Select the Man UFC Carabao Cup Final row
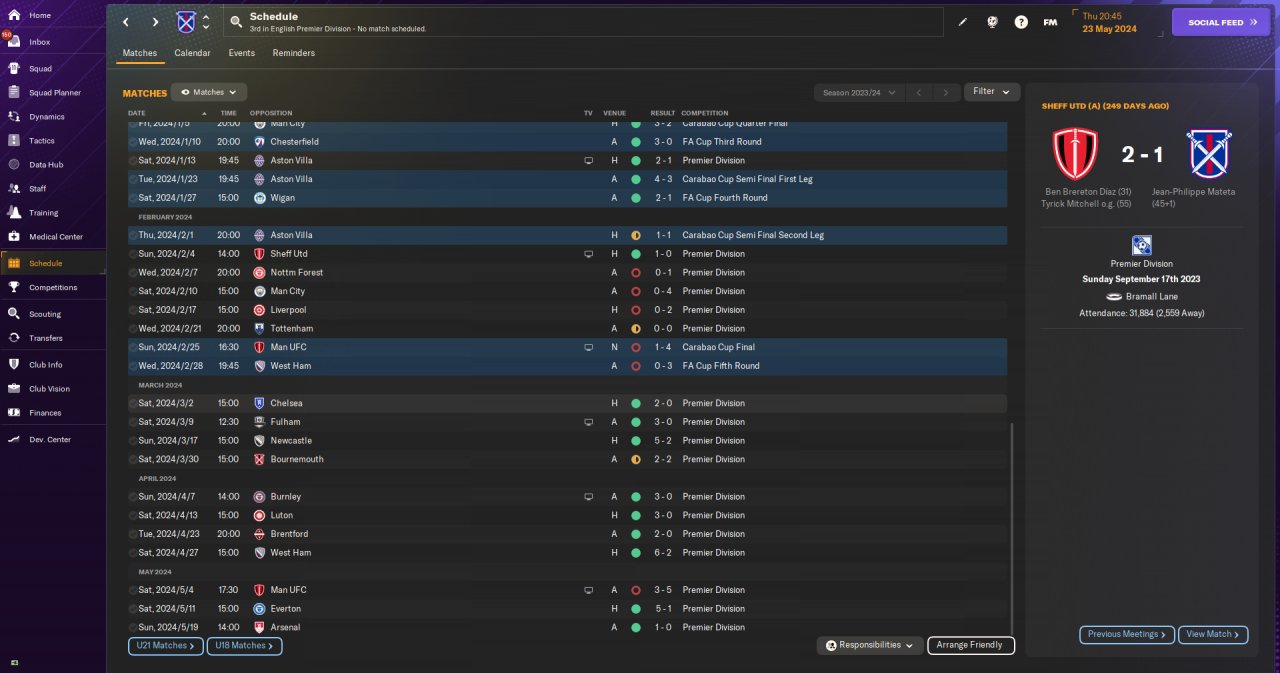This screenshot has height=673, width=1280. point(567,347)
